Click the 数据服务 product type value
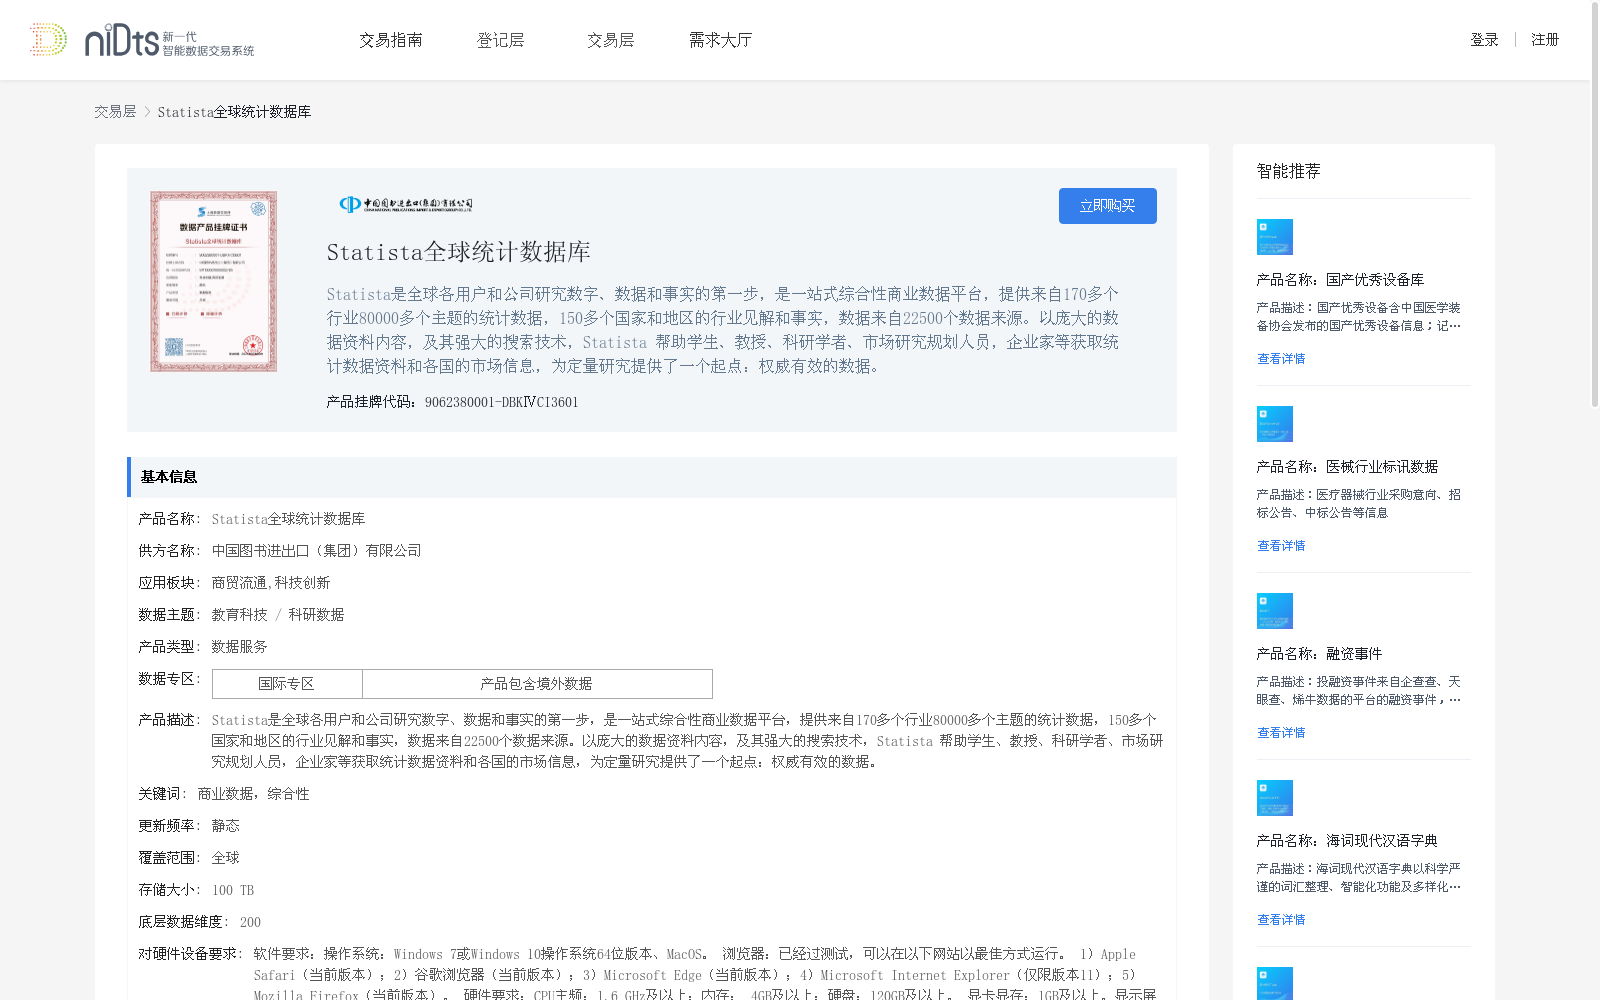1600x1000 pixels. point(239,647)
